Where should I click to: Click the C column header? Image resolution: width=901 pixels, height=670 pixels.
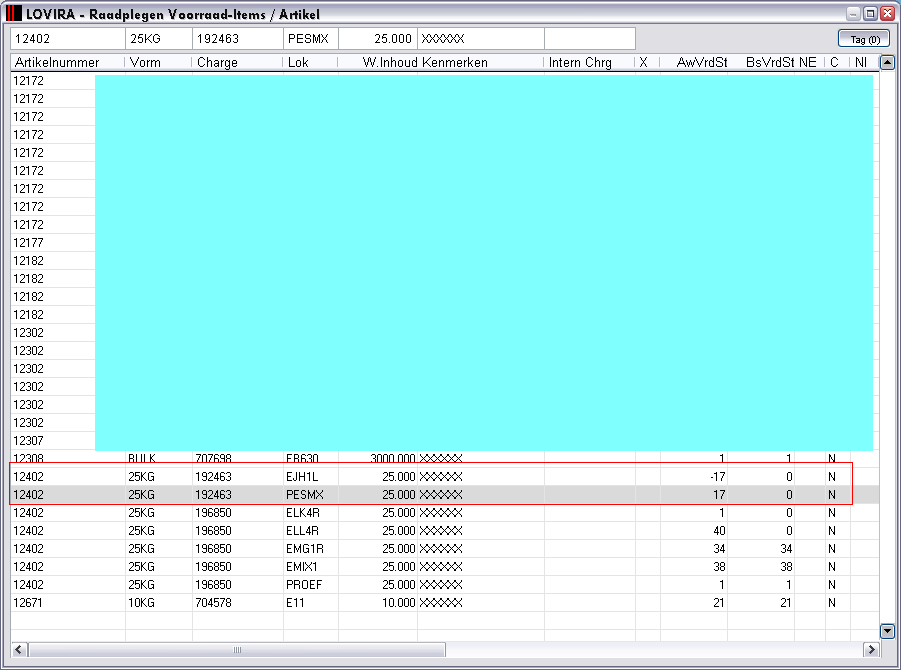[837, 62]
